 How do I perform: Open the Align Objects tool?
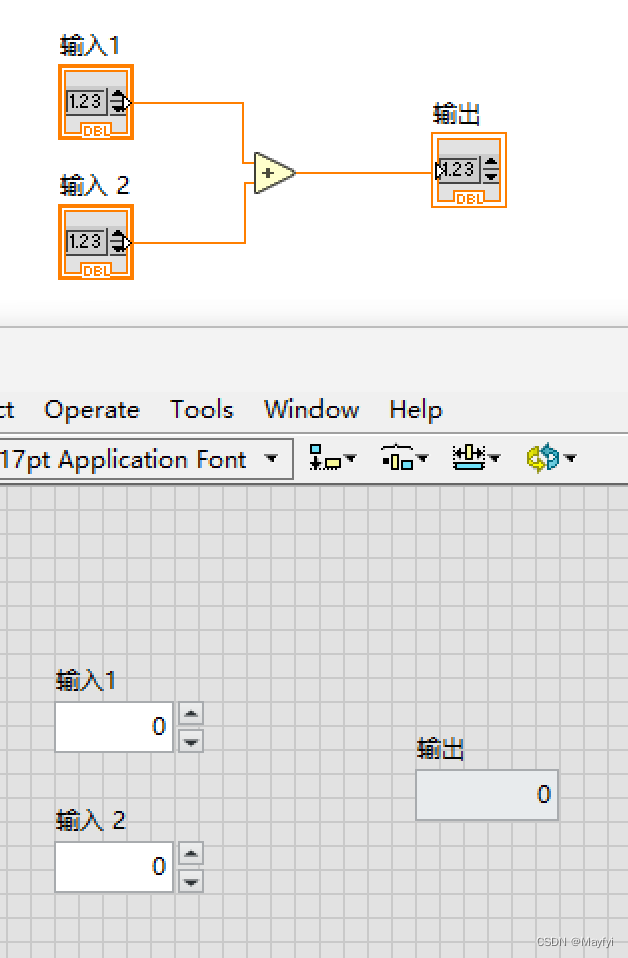coord(326,458)
